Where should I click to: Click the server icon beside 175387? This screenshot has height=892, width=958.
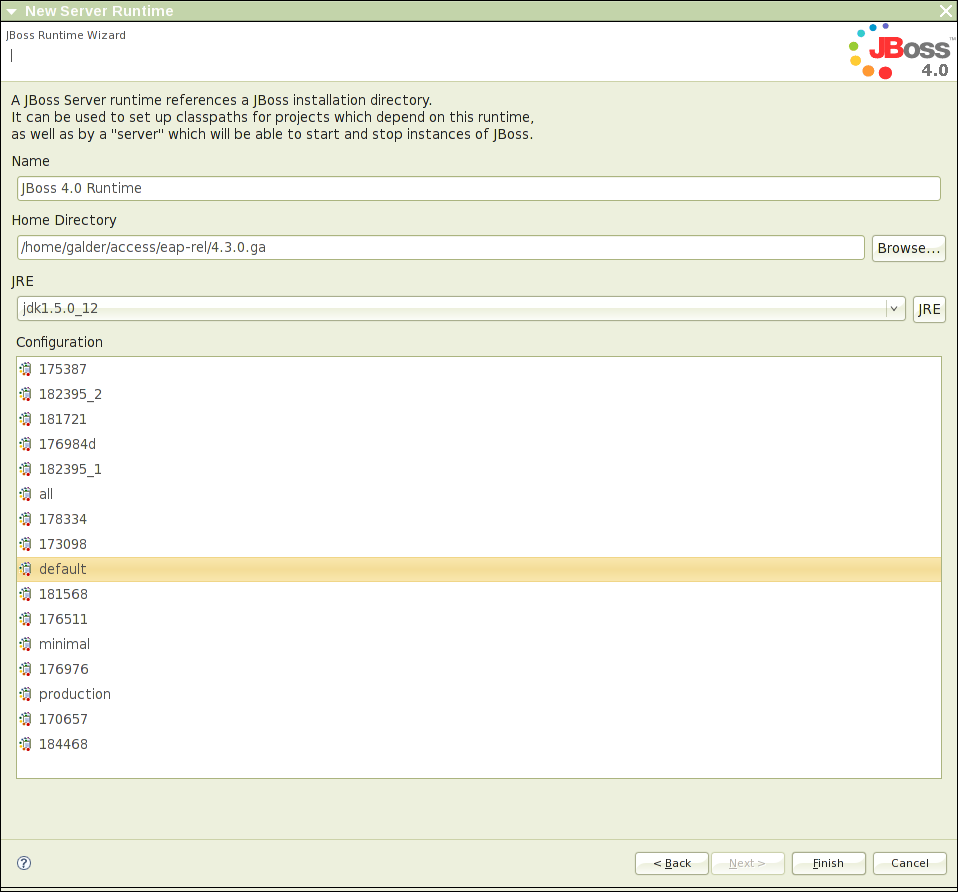point(26,369)
